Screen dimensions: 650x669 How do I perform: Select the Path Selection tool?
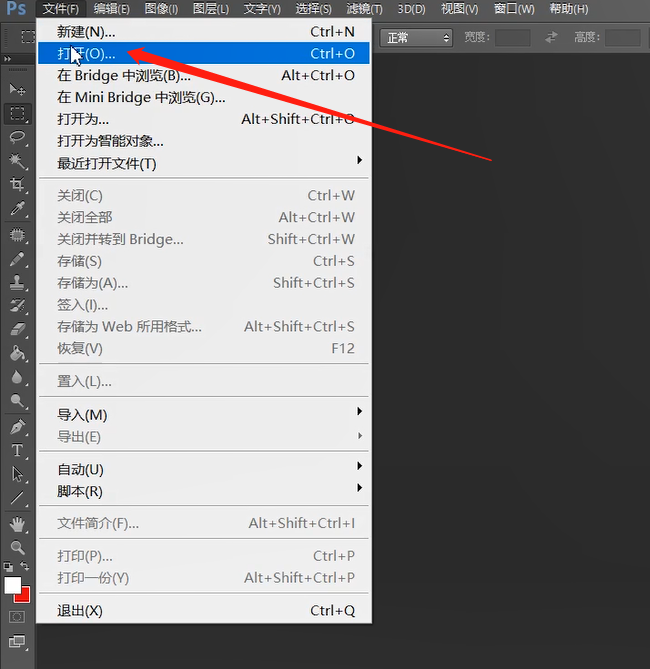click(17, 474)
